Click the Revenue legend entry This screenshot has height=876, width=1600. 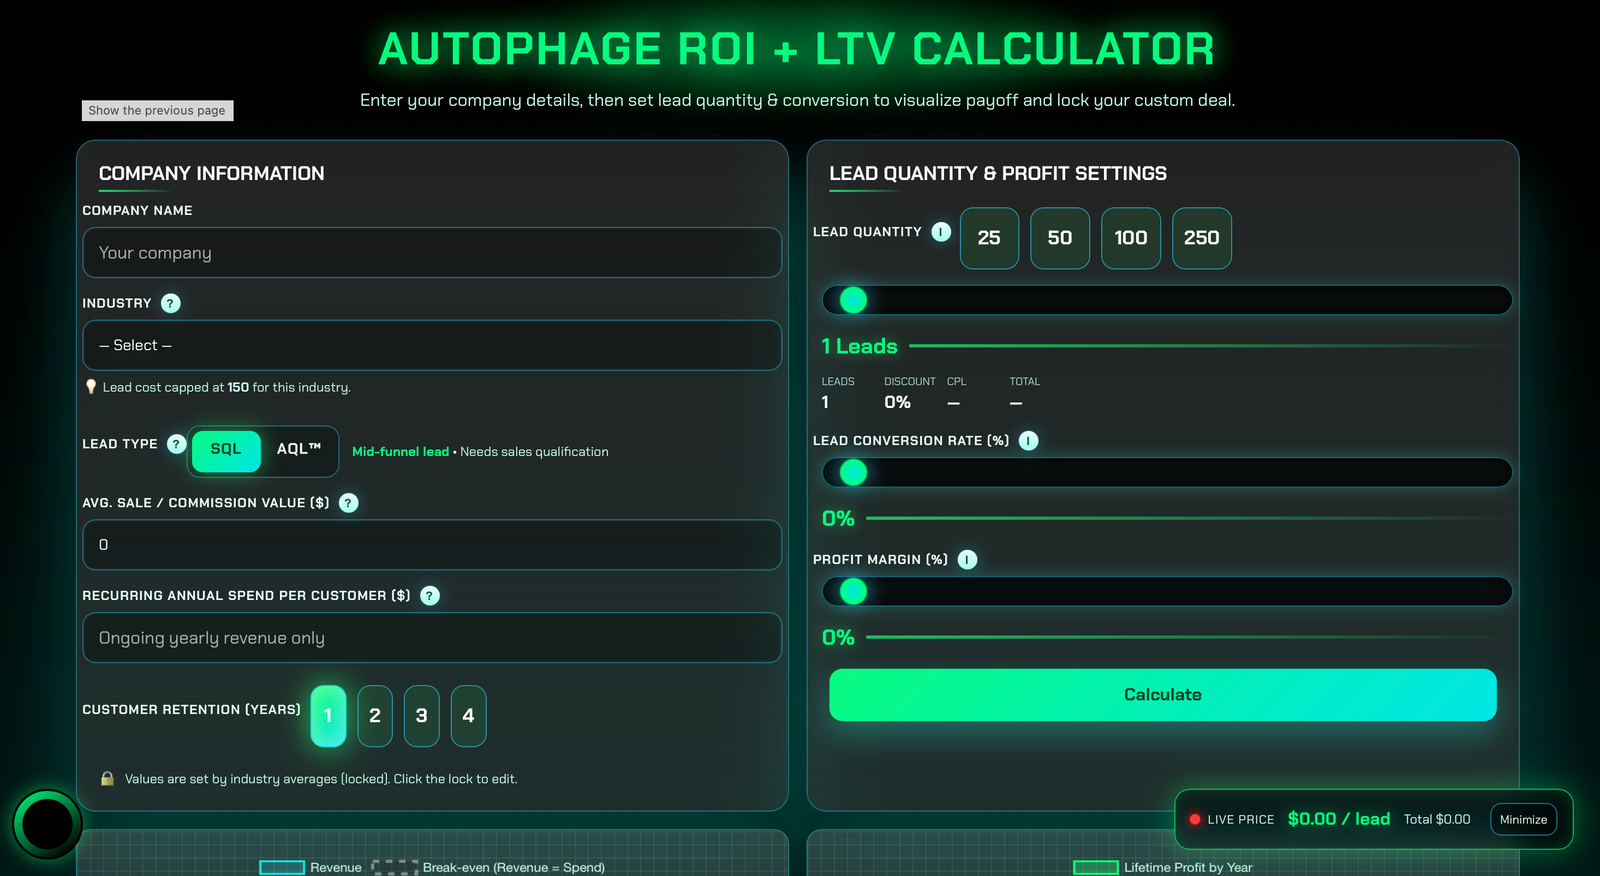click(311, 867)
